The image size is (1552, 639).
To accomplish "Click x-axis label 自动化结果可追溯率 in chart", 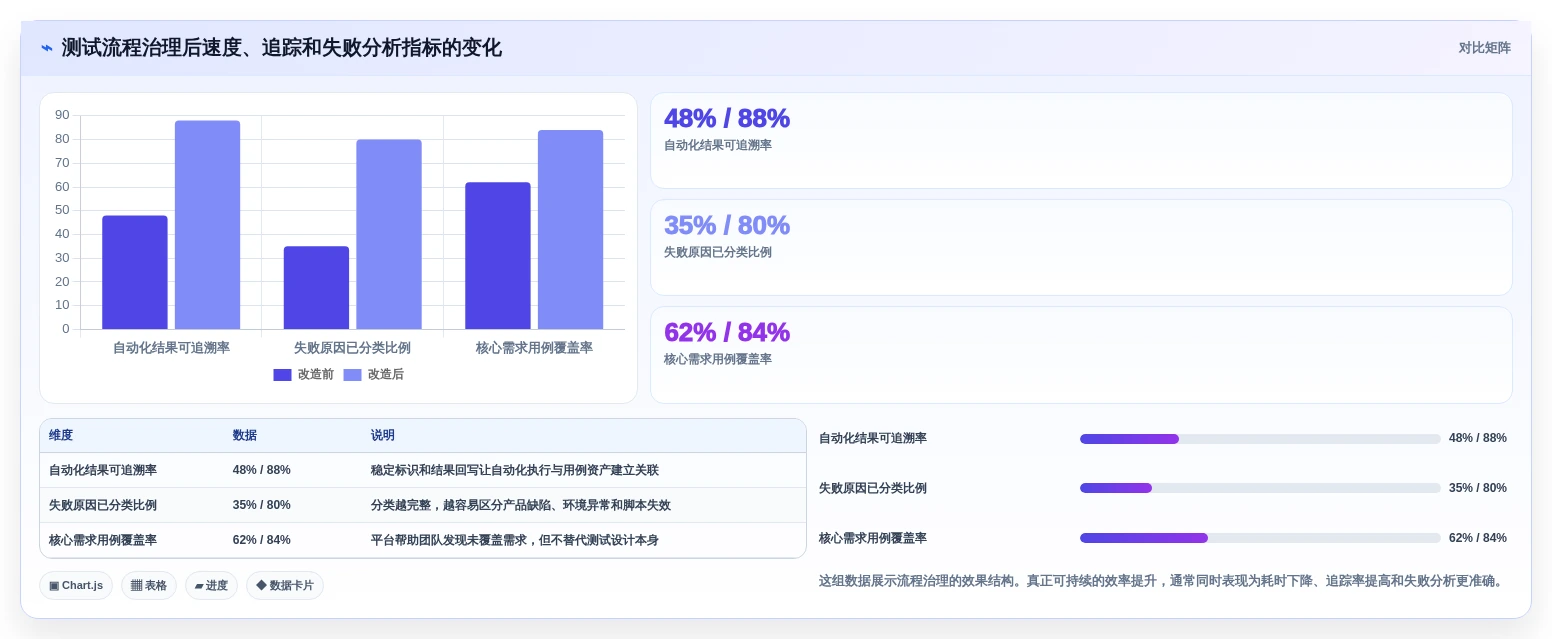I will coord(171,348).
